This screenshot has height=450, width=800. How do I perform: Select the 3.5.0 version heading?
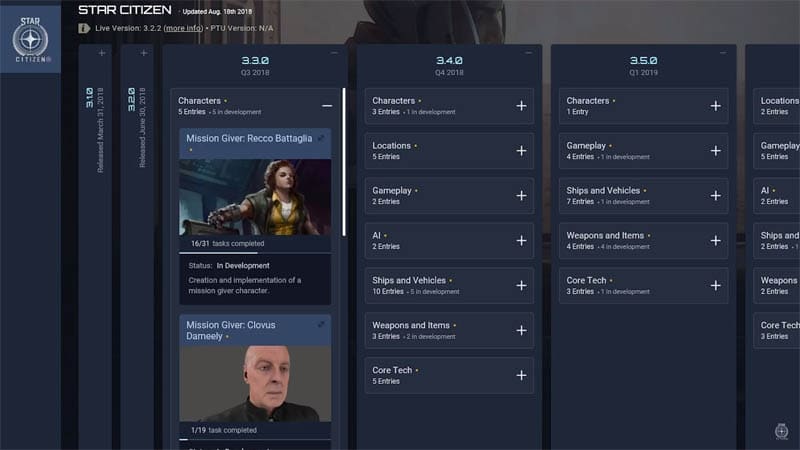click(643, 60)
